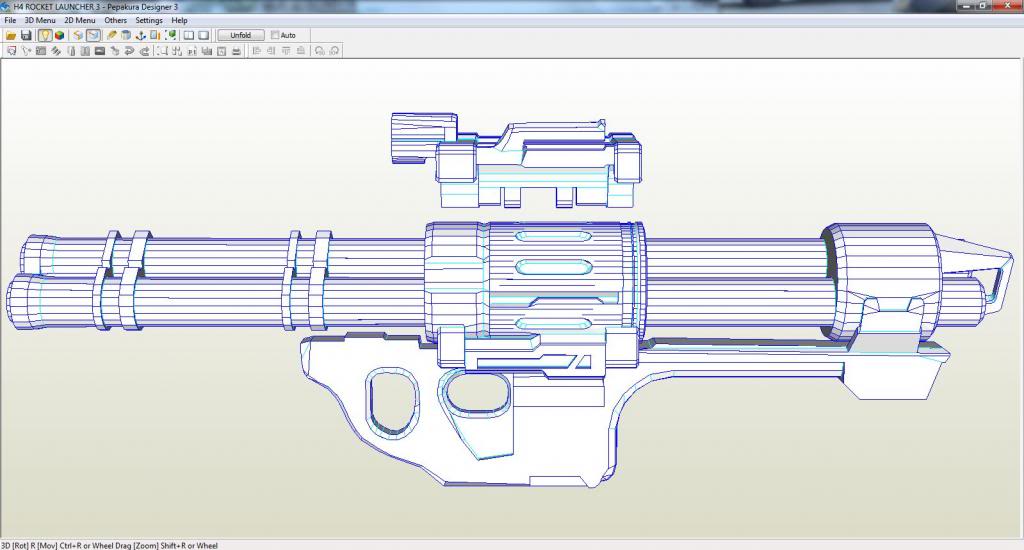Screen dimensions: 1024x550
Task: Select the first icon in second toolbar row
Action: click(x=11, y=51)
